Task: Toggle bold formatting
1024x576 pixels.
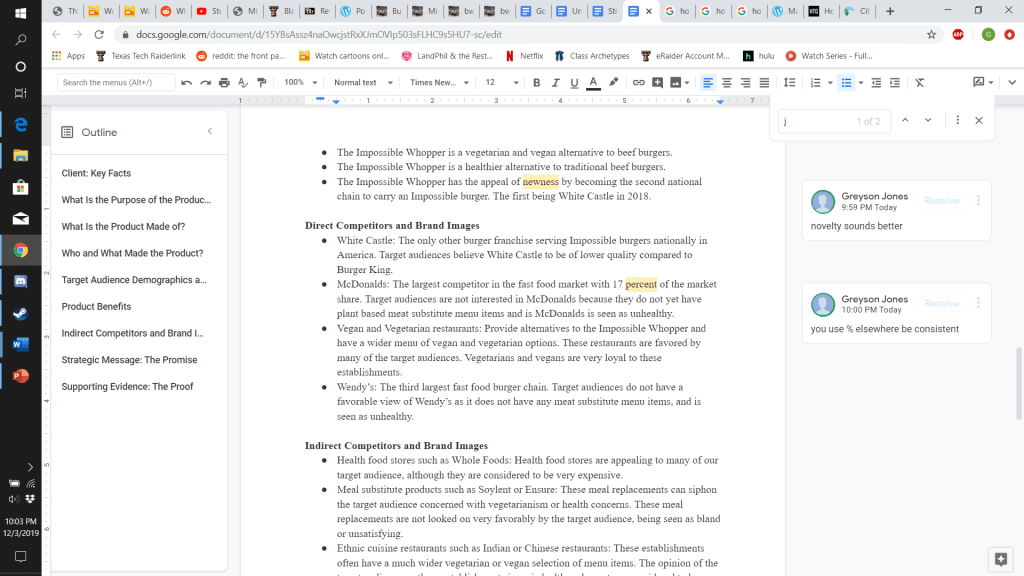Action: [x=537, y=82]
